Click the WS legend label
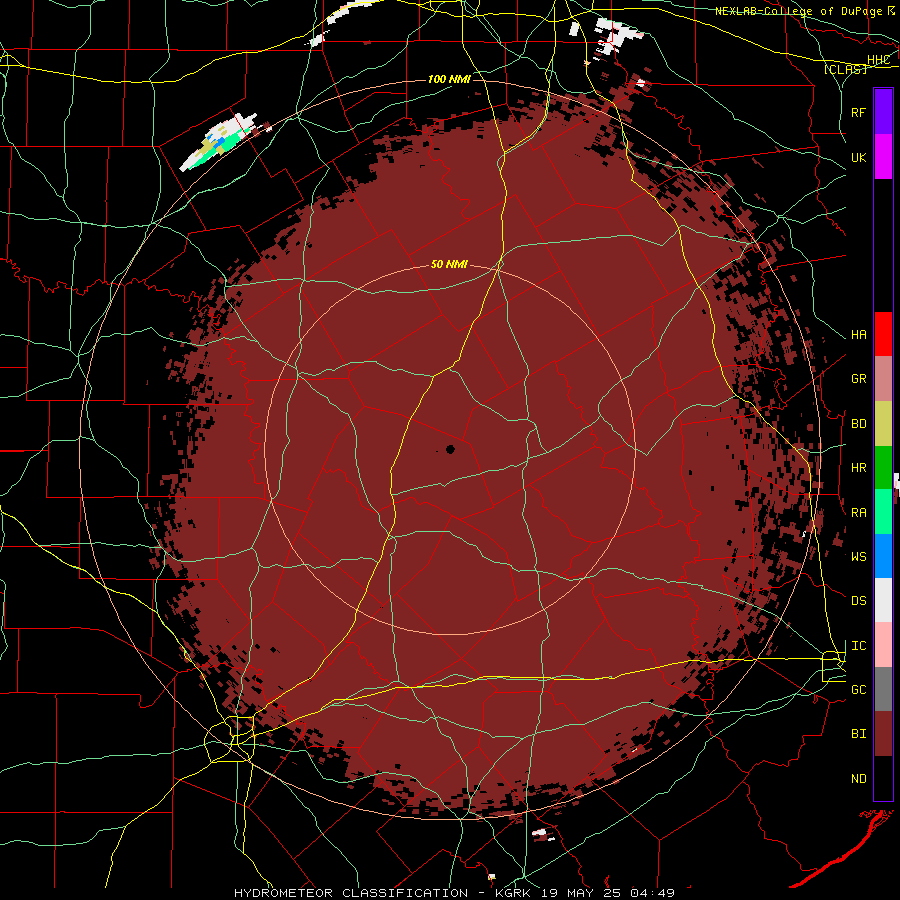 [x=858, y=556]
